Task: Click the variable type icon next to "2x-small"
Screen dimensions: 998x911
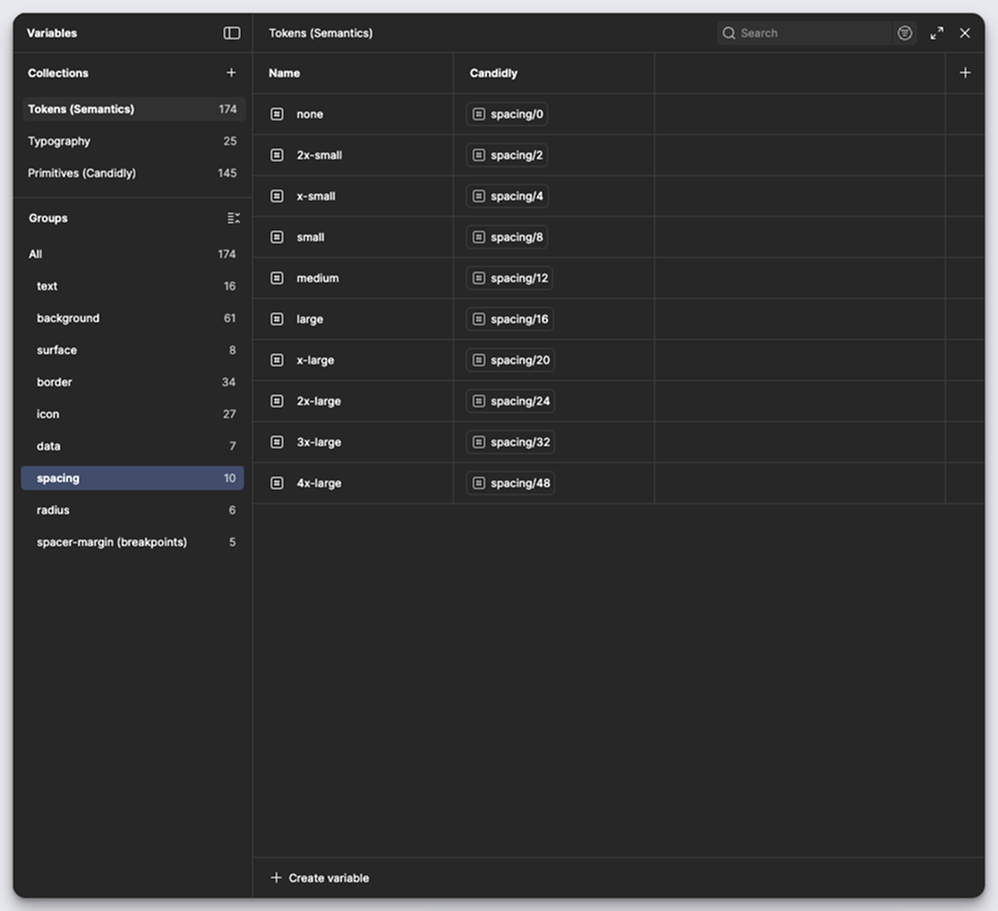Action: pos(276,155)
